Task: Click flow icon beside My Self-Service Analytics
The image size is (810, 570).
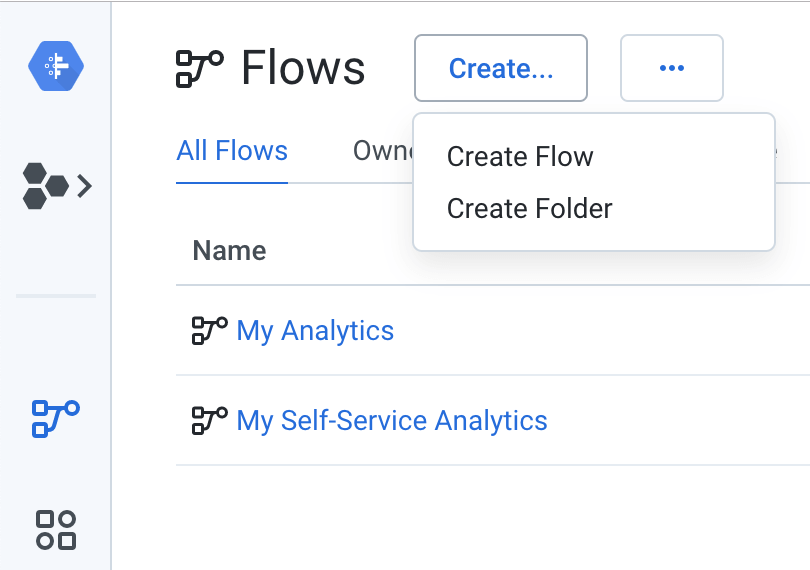Action: (x=210, y=421)
